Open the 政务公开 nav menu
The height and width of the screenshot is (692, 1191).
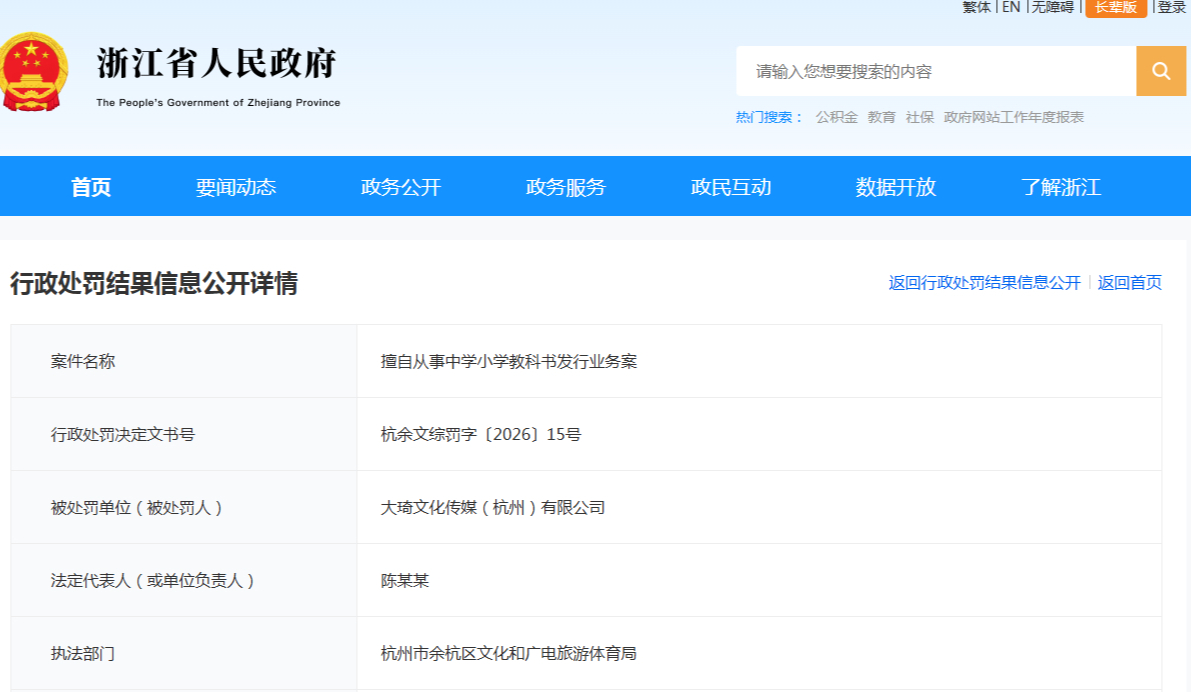point(400,187)
